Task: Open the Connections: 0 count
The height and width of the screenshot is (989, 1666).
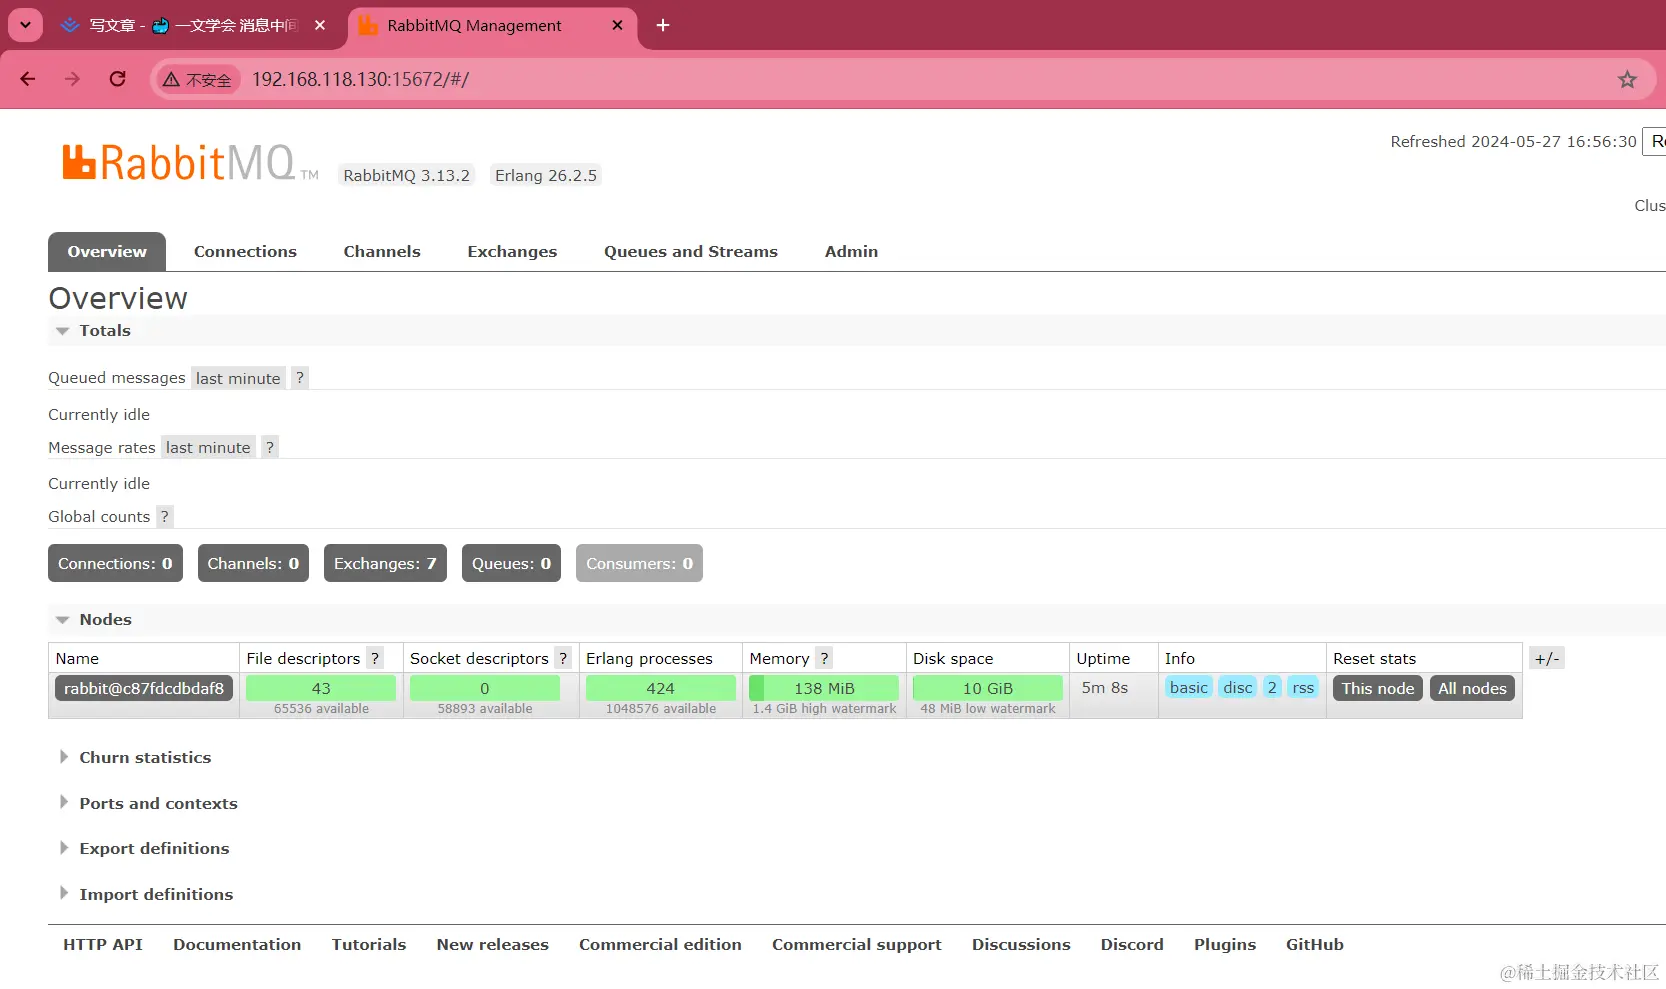Action: click(115, 563)
